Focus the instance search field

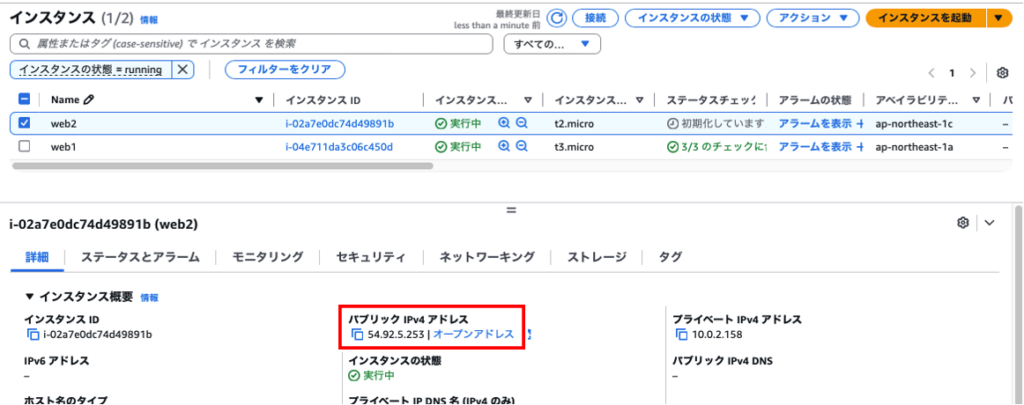(x=251, y=44)
